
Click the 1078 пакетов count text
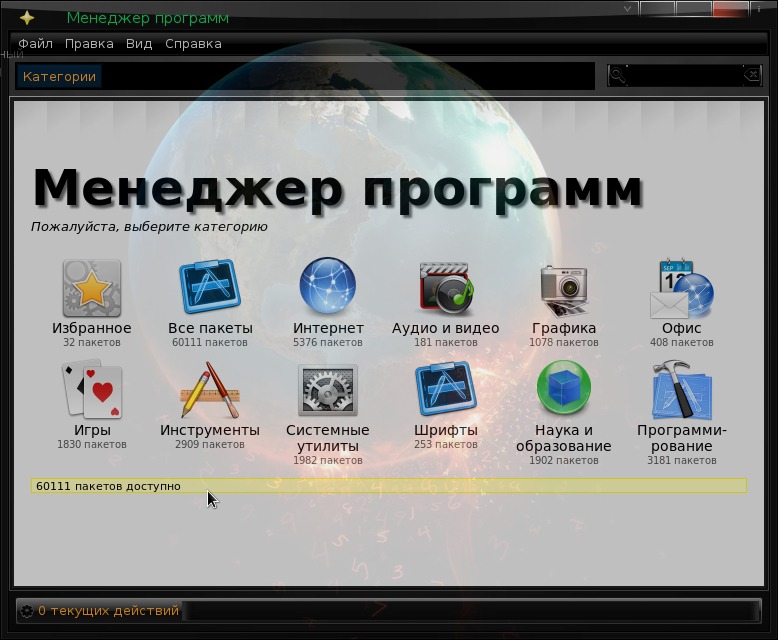(564, 342)
